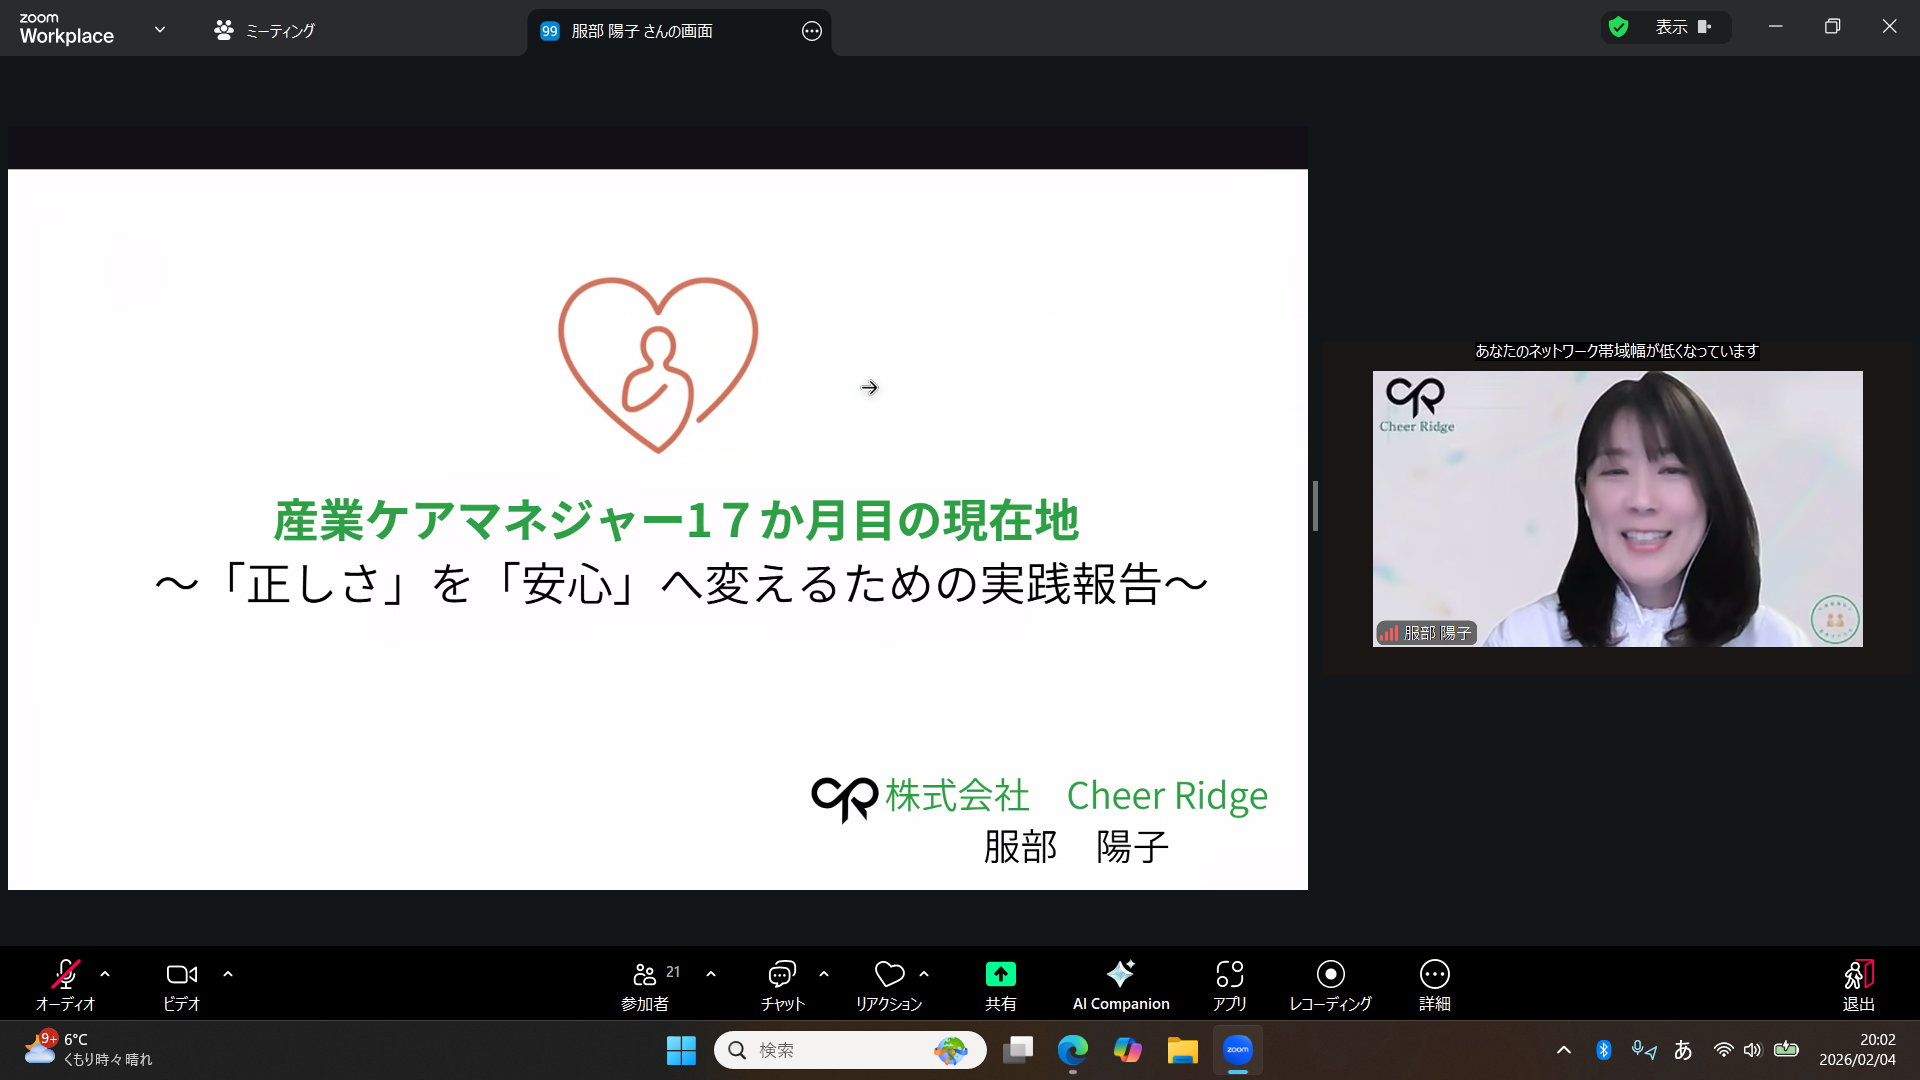The image size is (1920, 1080).
Task: Expand video options chevron beside ビデオ
Action: click(228, 973)
